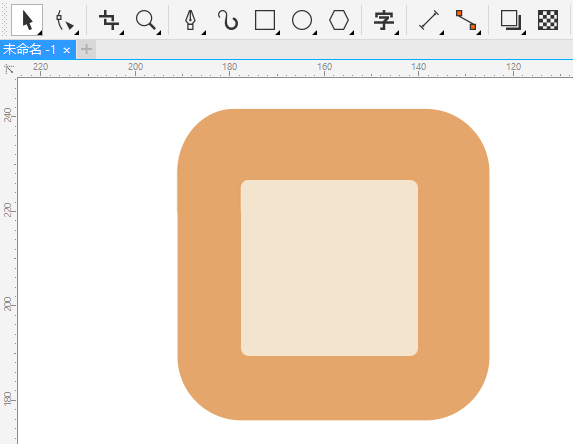Select the Ellipse tool

click(302, 20)
